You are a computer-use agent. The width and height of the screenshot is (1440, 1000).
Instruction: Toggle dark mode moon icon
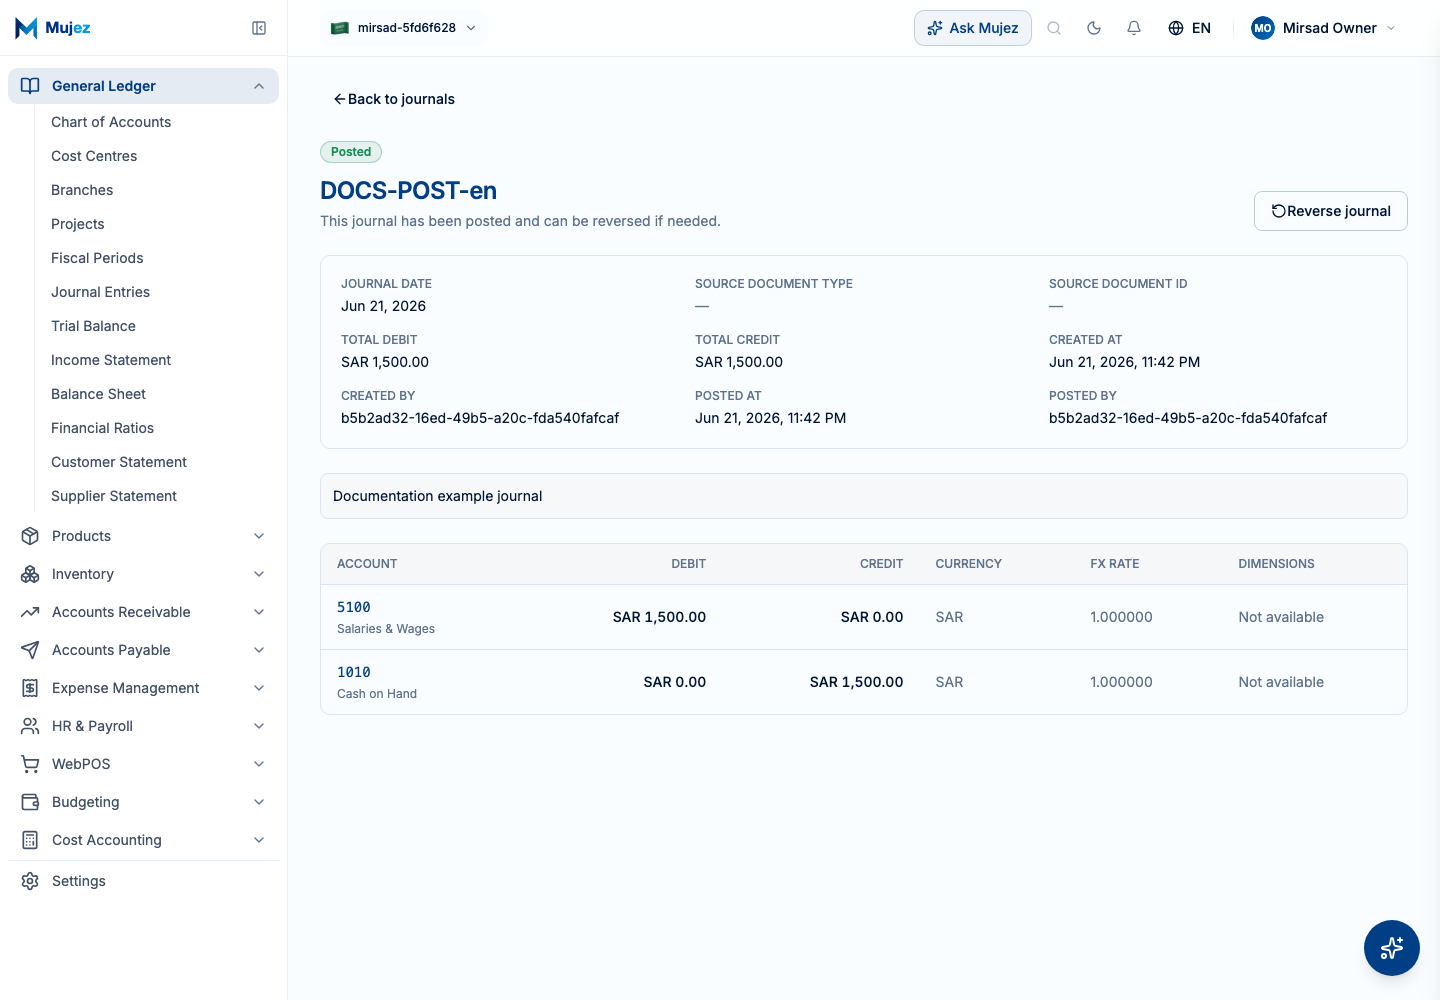pyautogui.click(x=1094, y=28)
